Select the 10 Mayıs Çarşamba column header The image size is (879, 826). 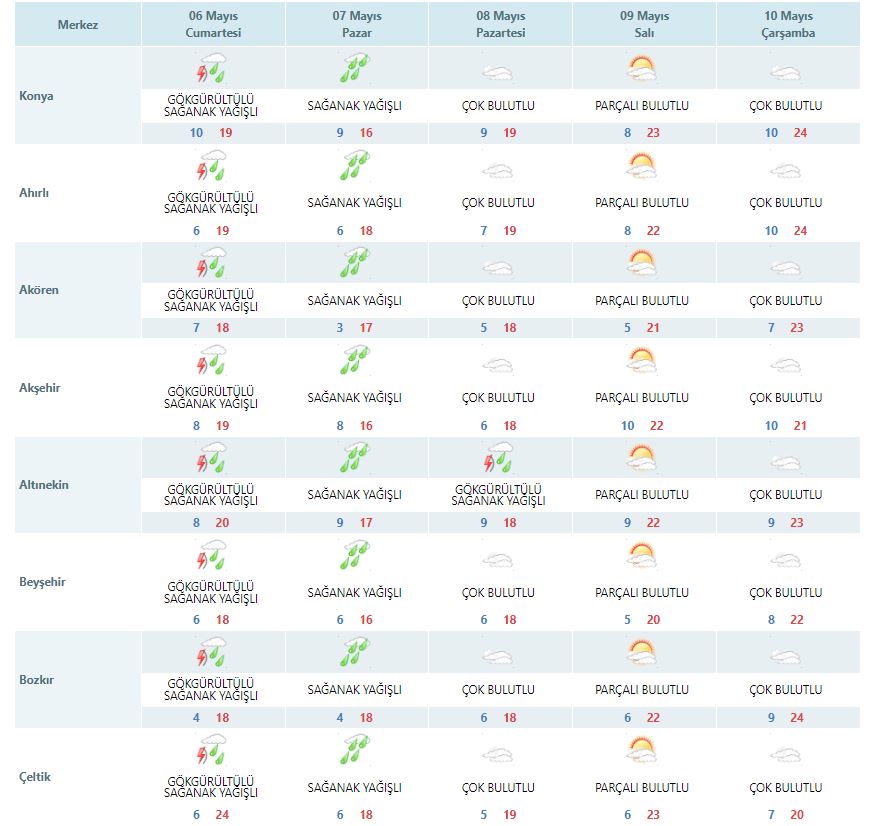point(786,24)
